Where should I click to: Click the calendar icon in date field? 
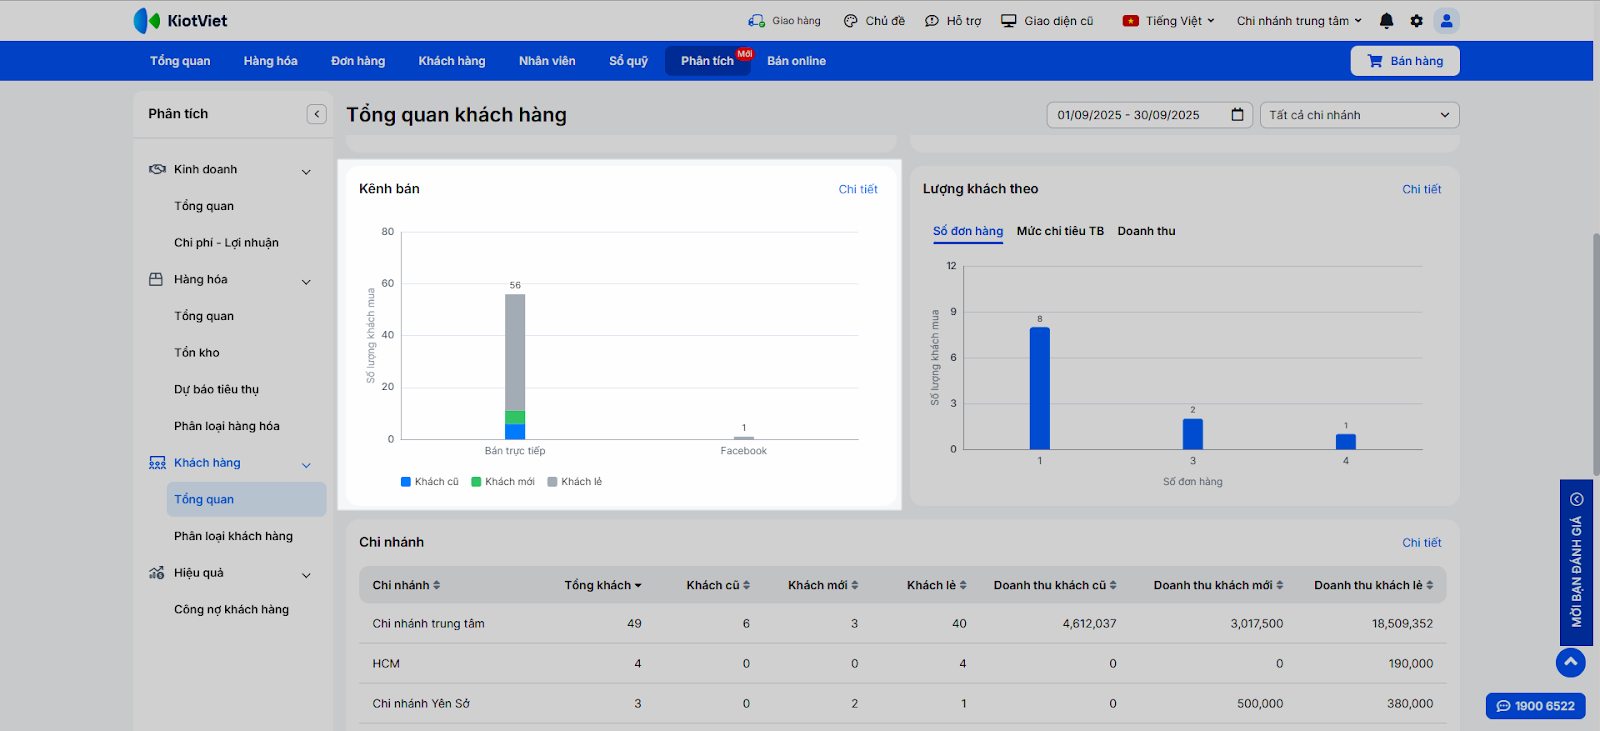point(1237,115)
